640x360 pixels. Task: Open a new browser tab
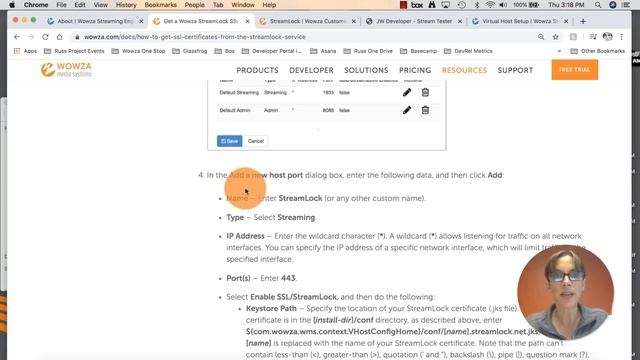coord(583,21)
